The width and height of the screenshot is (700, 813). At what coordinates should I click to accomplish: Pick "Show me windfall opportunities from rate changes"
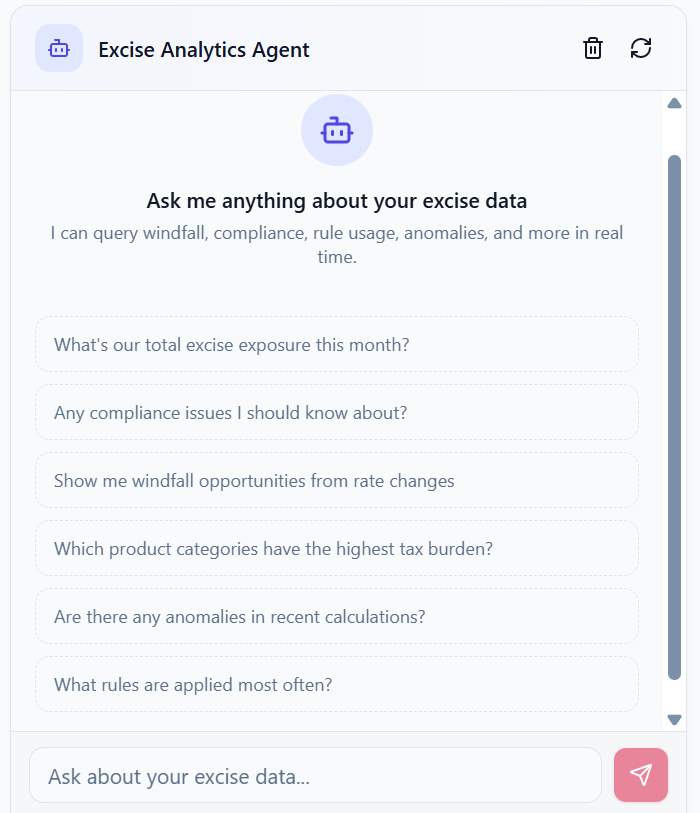[x=337, y=481]
